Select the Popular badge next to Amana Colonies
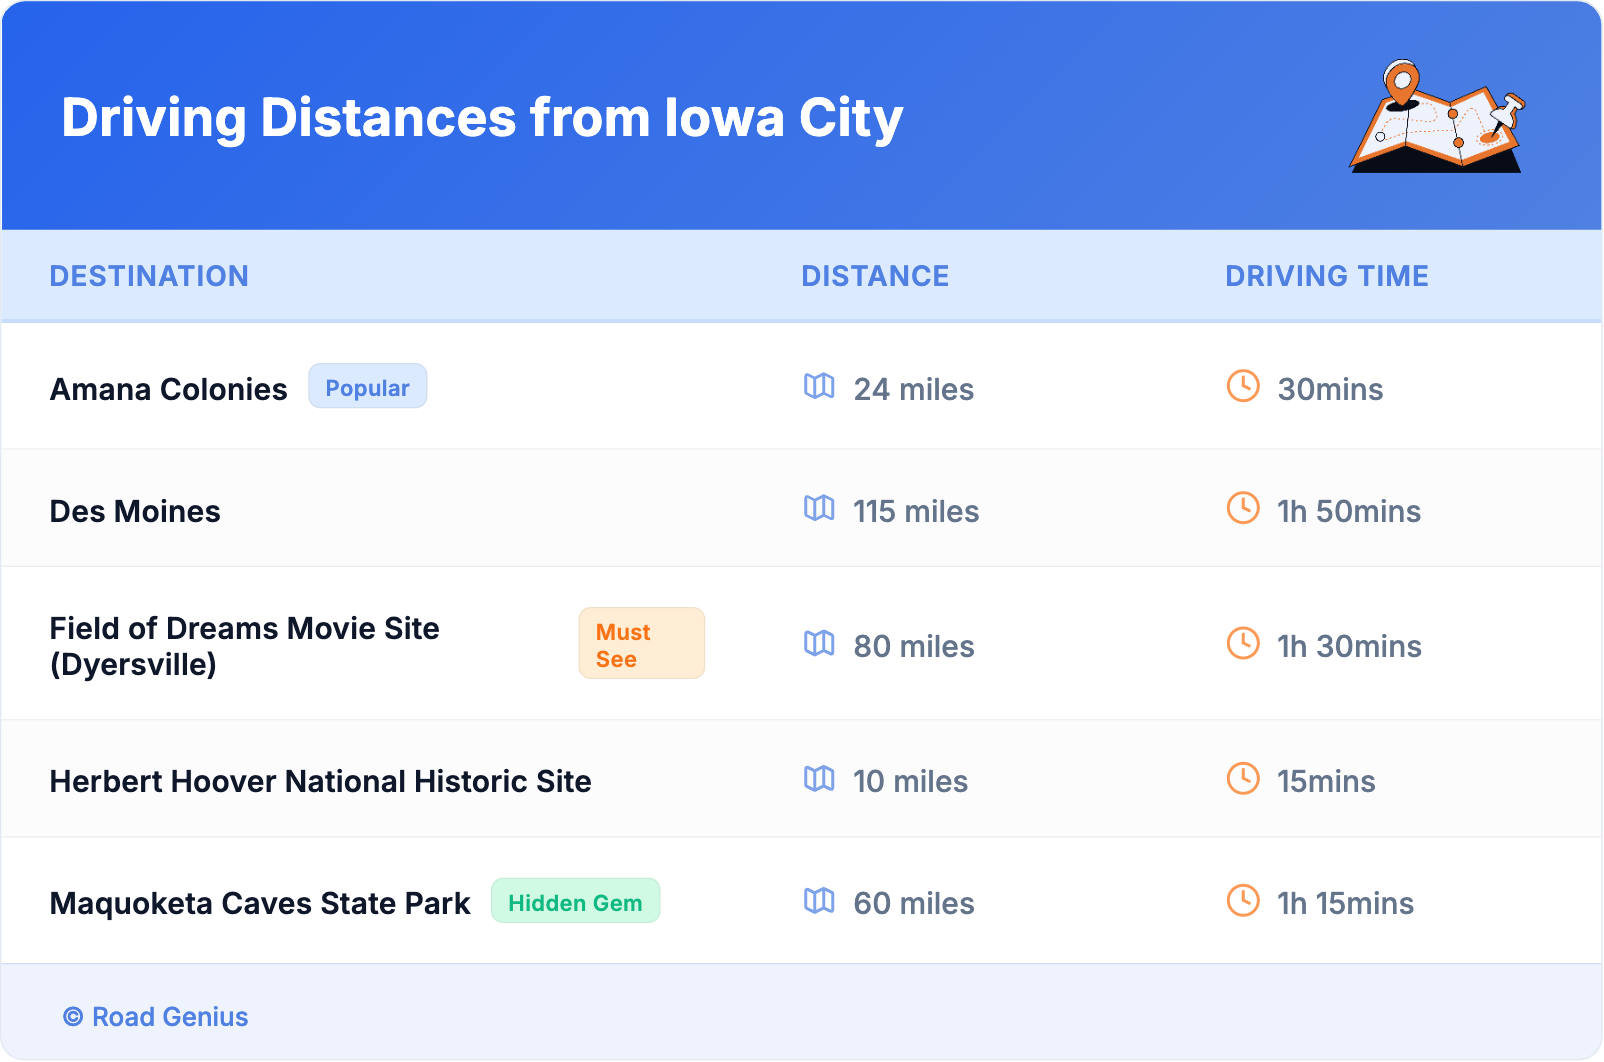1604x1062 pixels. [x=367, y=387]
